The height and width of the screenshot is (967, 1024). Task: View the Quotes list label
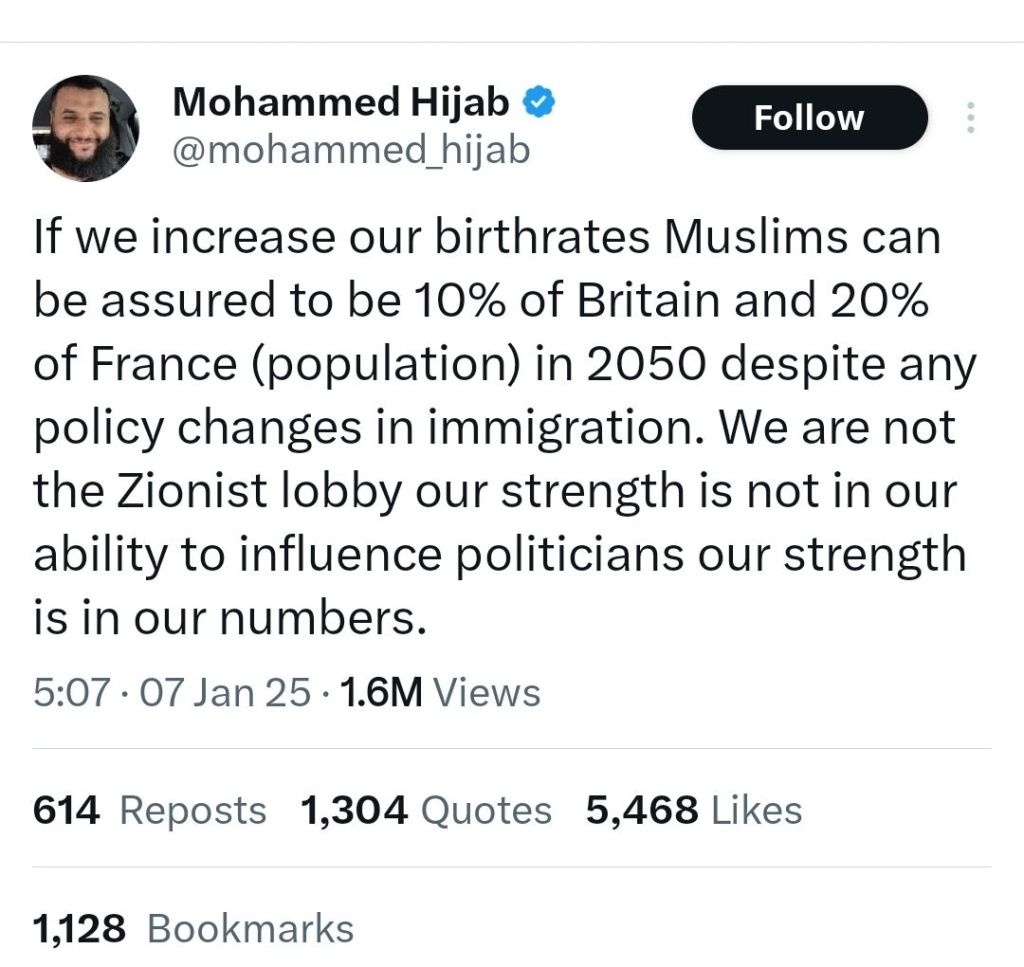486,810
